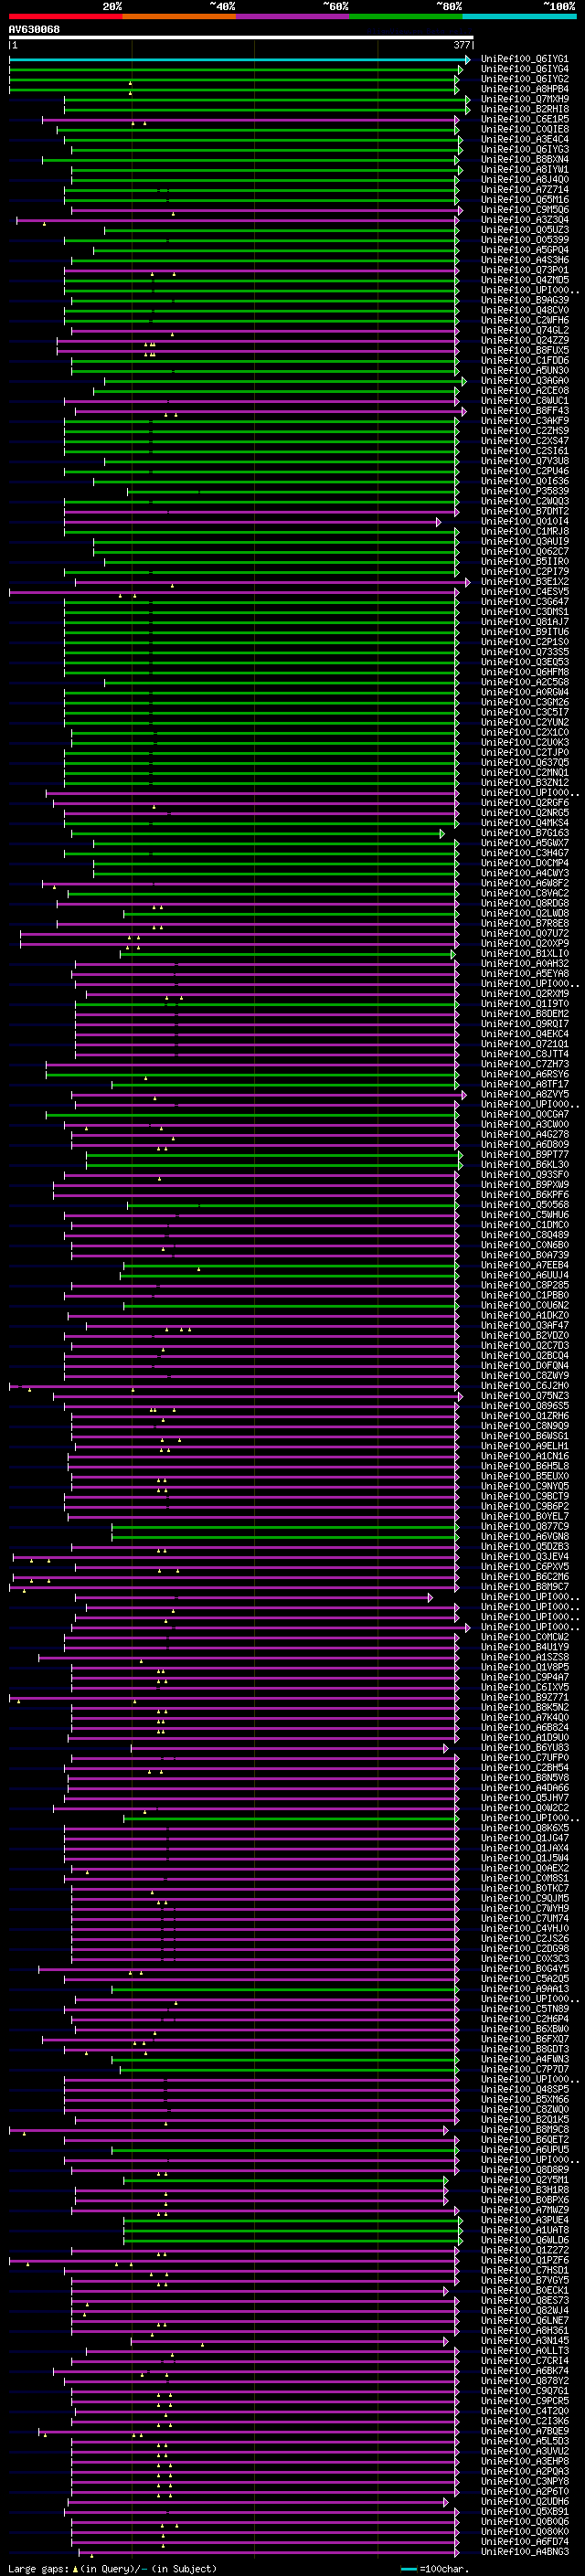585x2576 pixels.
Task: Click hit label UniRef100_Q3JEV4
Action: pos(525,1557)
